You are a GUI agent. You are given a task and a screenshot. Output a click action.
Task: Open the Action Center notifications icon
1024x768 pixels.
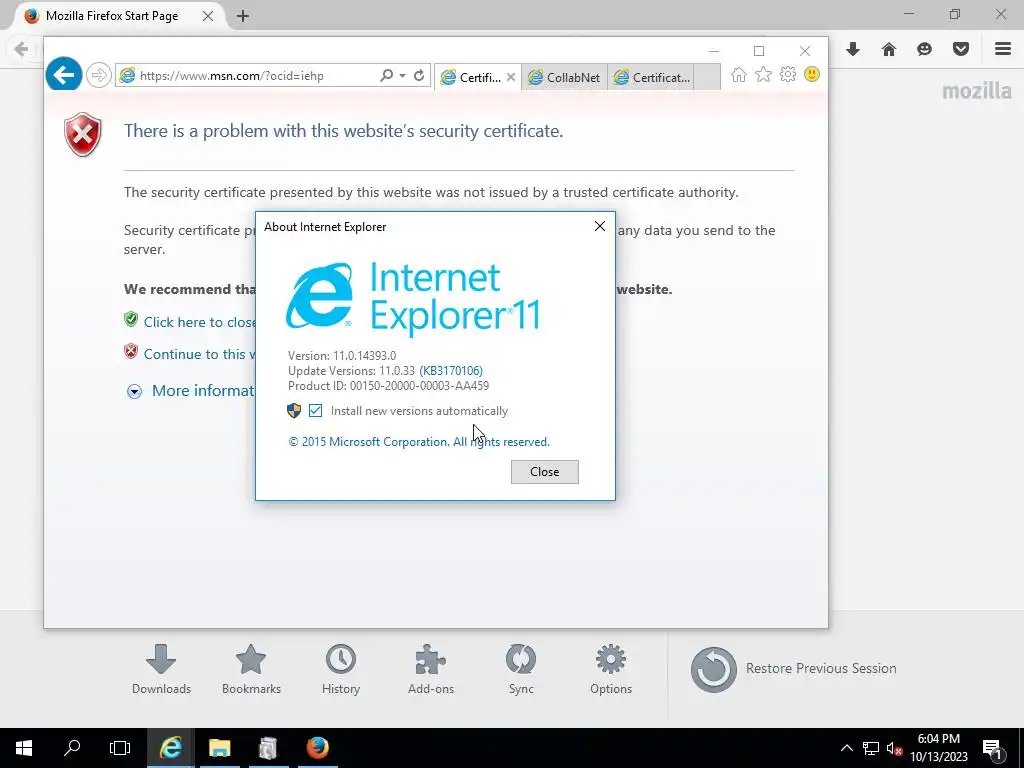click(x=992, y=748)
